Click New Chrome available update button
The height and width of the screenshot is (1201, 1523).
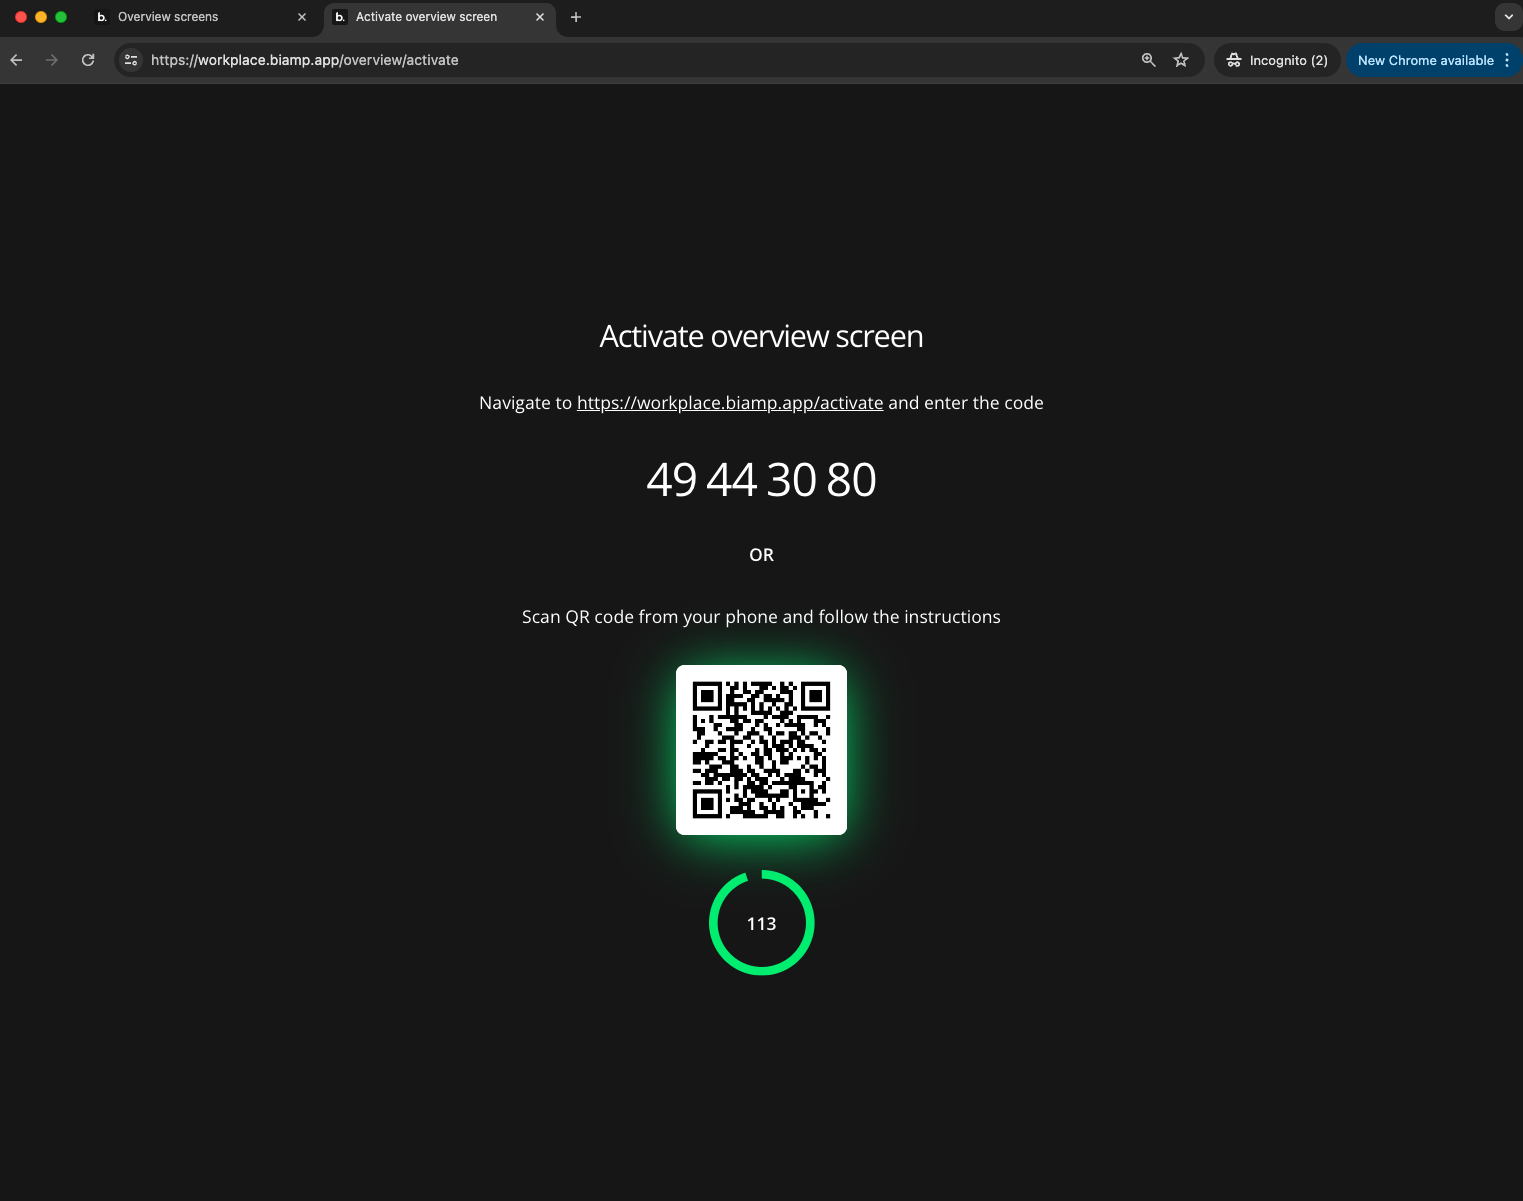pyautogui.click(x=1425, y=60)
